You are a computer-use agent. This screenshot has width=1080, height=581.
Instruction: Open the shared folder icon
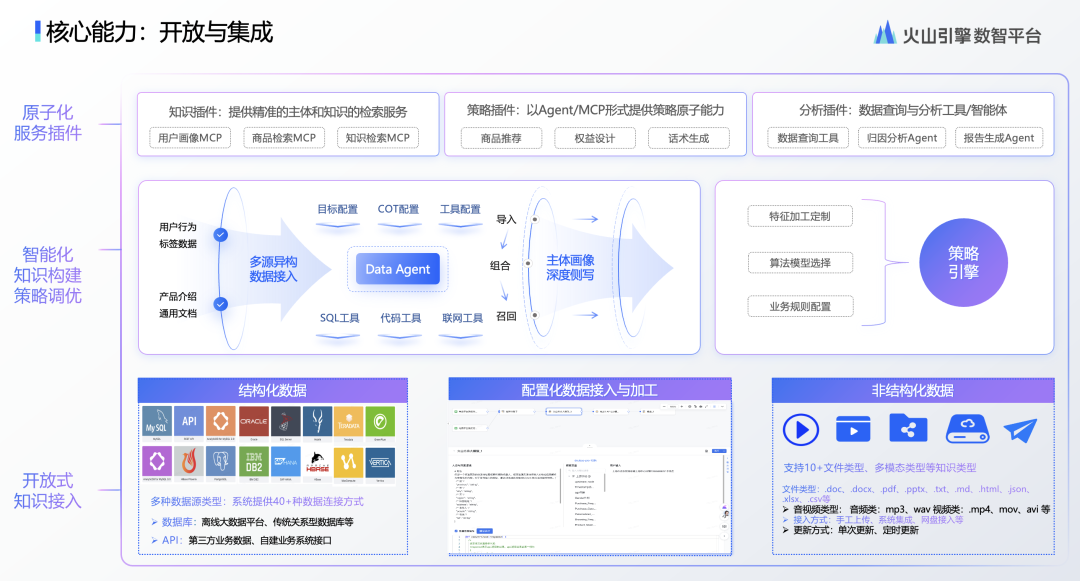click(908, 427)
